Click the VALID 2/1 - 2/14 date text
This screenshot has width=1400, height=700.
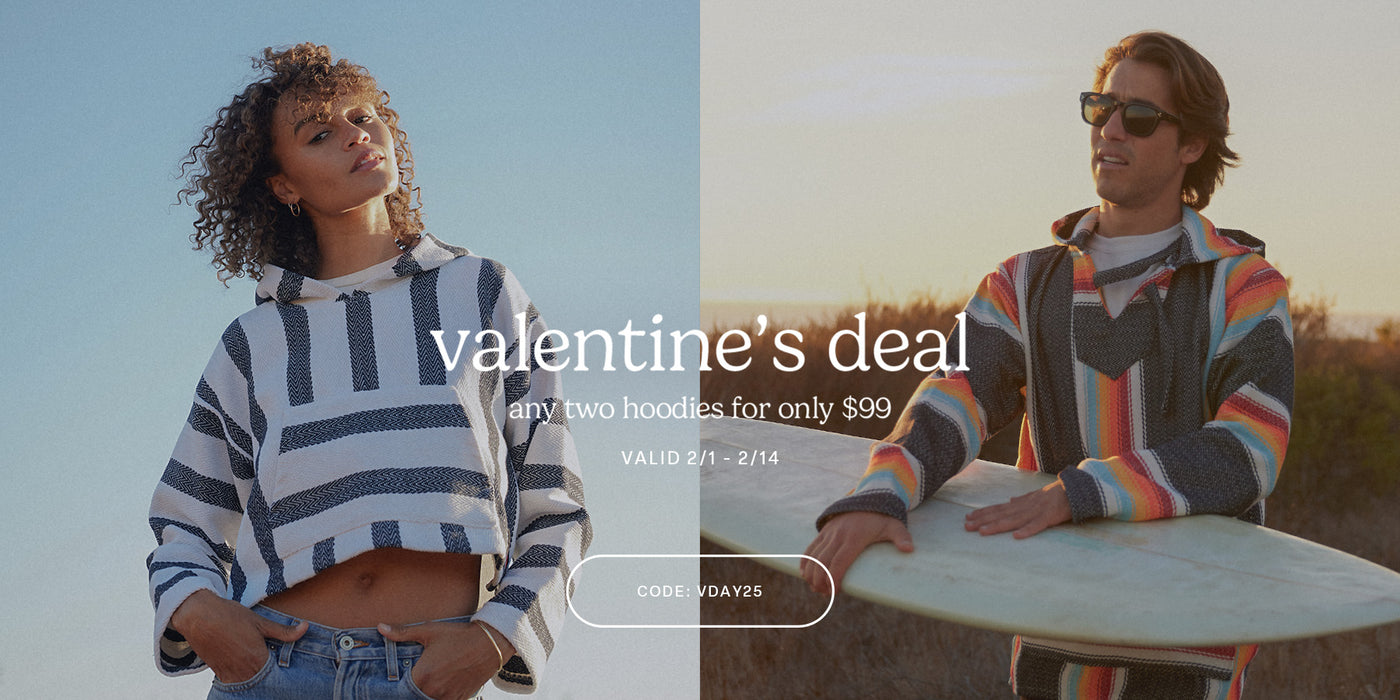coord(700,458)
